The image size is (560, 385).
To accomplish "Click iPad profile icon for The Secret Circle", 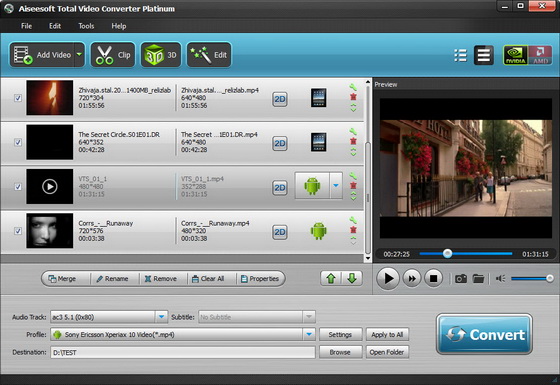I will pyautogui.click(x=318, y=142).
